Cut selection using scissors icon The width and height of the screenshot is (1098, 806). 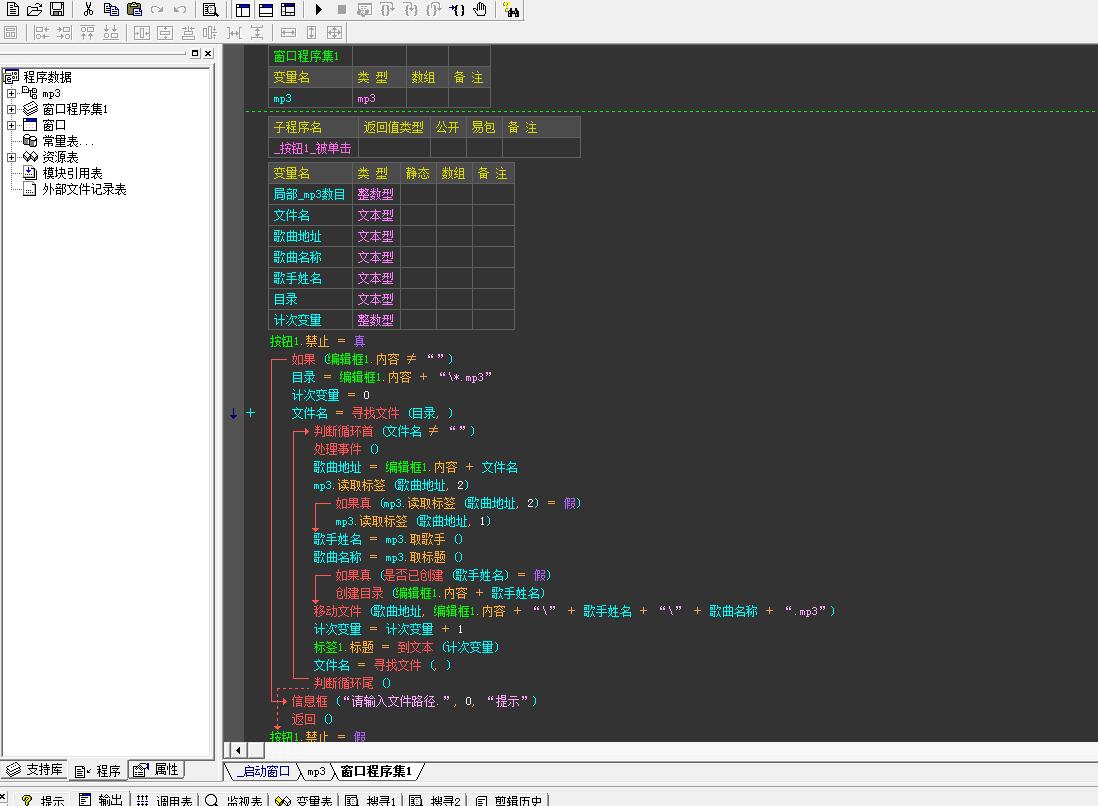point(88,9)
